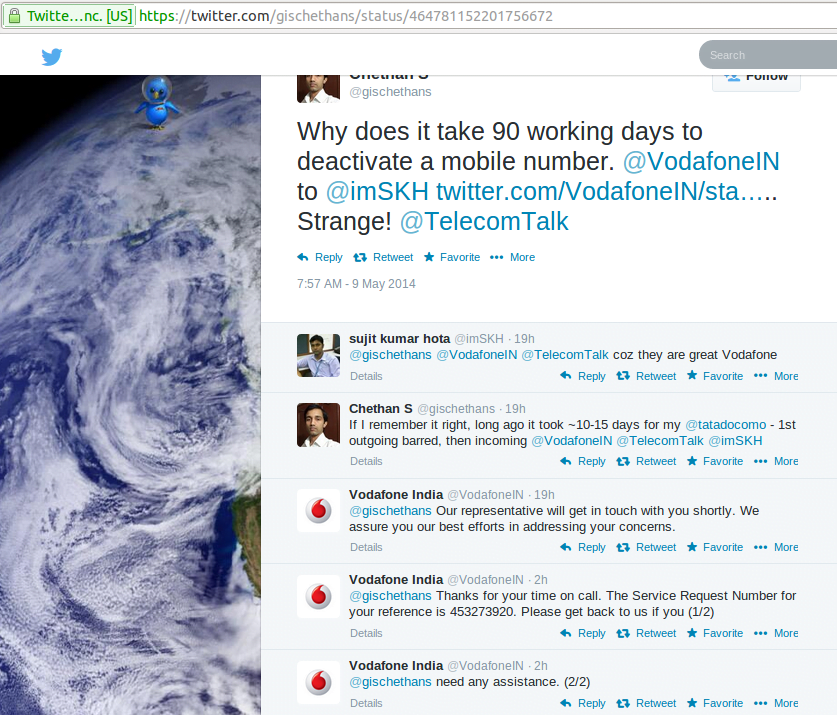Retweet the Service Request Number tweet
The width and height of the screenshot is (837, 715).
click(x=646, y=633)
